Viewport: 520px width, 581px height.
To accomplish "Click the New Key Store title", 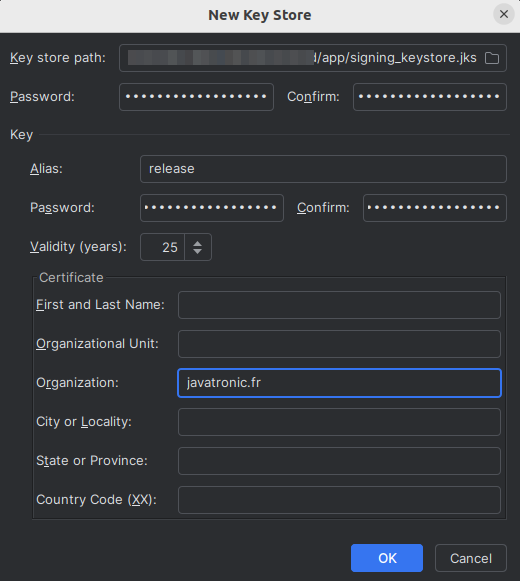I will tap(260, 15).
